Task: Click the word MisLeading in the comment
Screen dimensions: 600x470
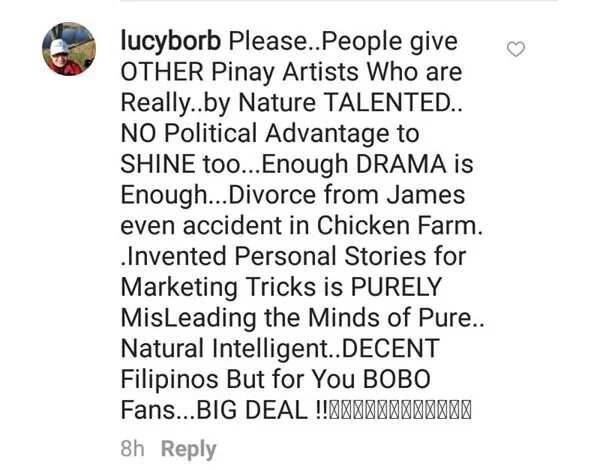Action: tap(188, 318)
